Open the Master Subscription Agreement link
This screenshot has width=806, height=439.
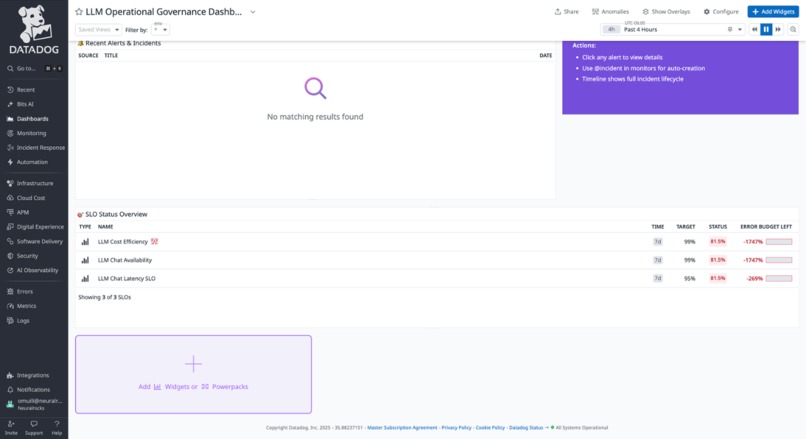(402, 428)
